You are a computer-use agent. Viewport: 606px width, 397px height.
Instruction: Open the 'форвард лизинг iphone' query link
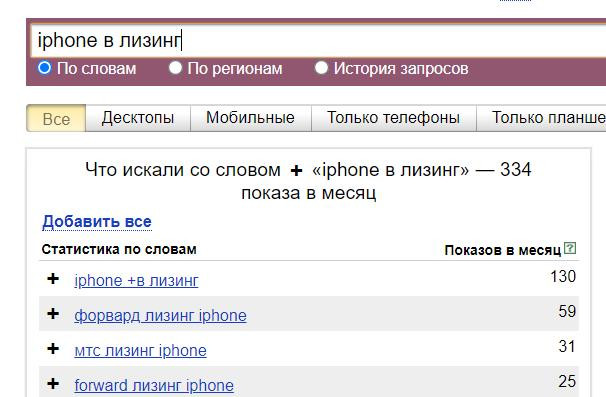click(160, 316)
